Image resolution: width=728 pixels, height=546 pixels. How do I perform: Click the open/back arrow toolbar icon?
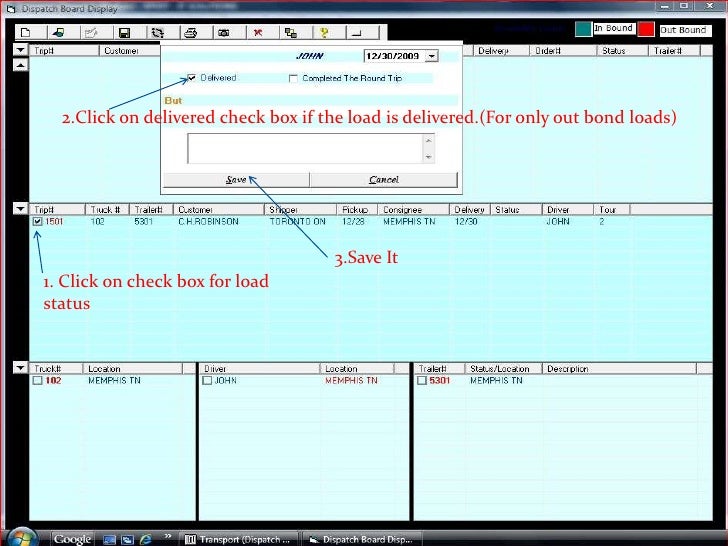click(58, 32)
